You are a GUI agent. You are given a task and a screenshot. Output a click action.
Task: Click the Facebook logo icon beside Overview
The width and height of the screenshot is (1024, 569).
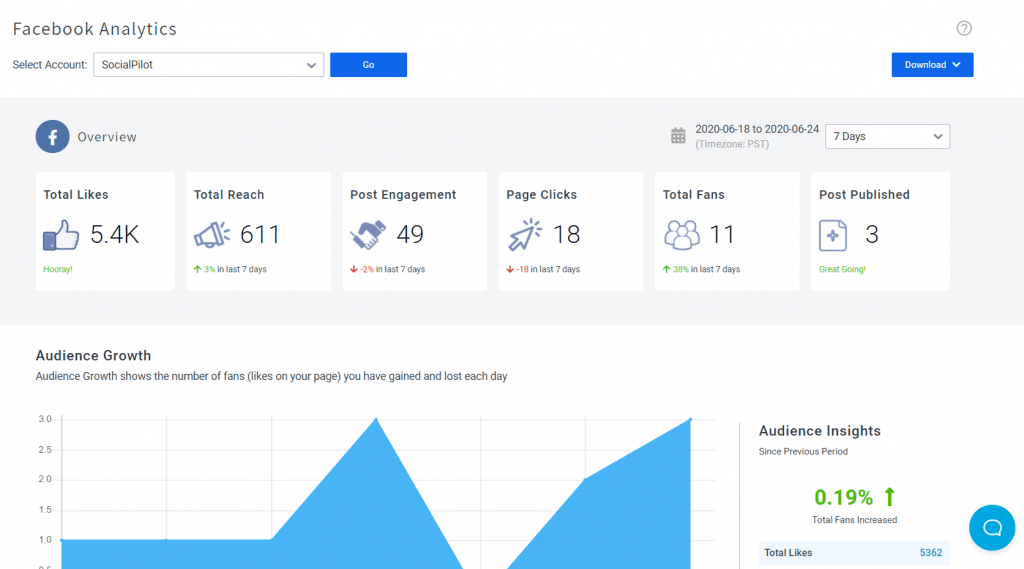52,137
